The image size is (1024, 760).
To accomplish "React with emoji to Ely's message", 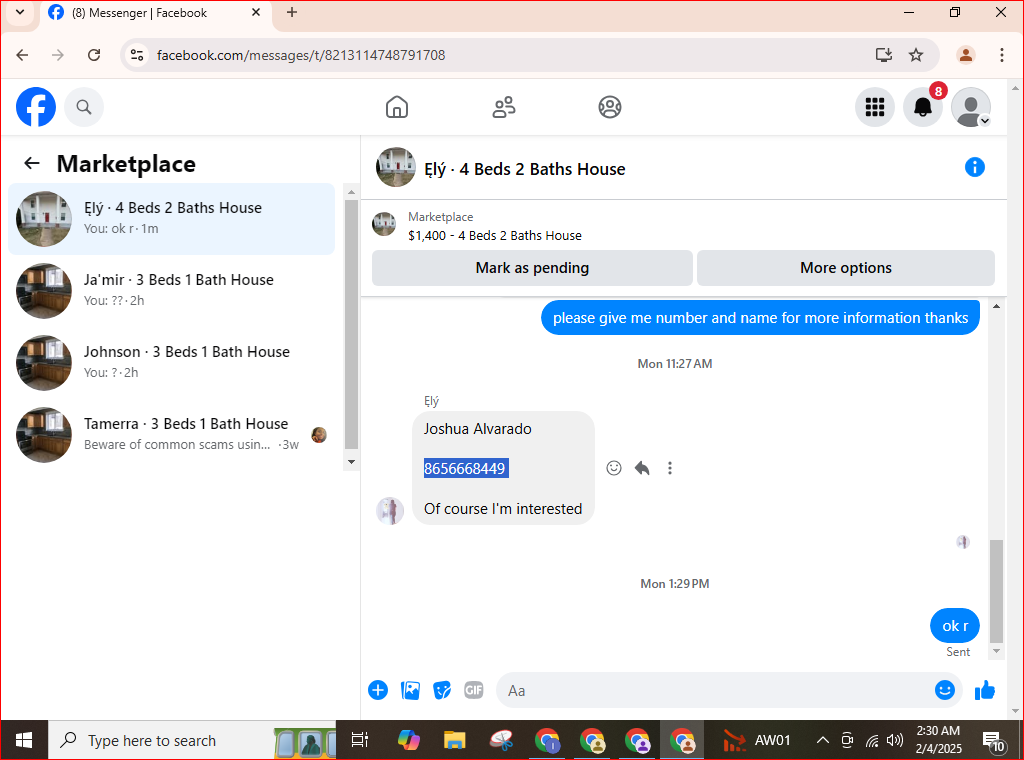I will point(614,468).
